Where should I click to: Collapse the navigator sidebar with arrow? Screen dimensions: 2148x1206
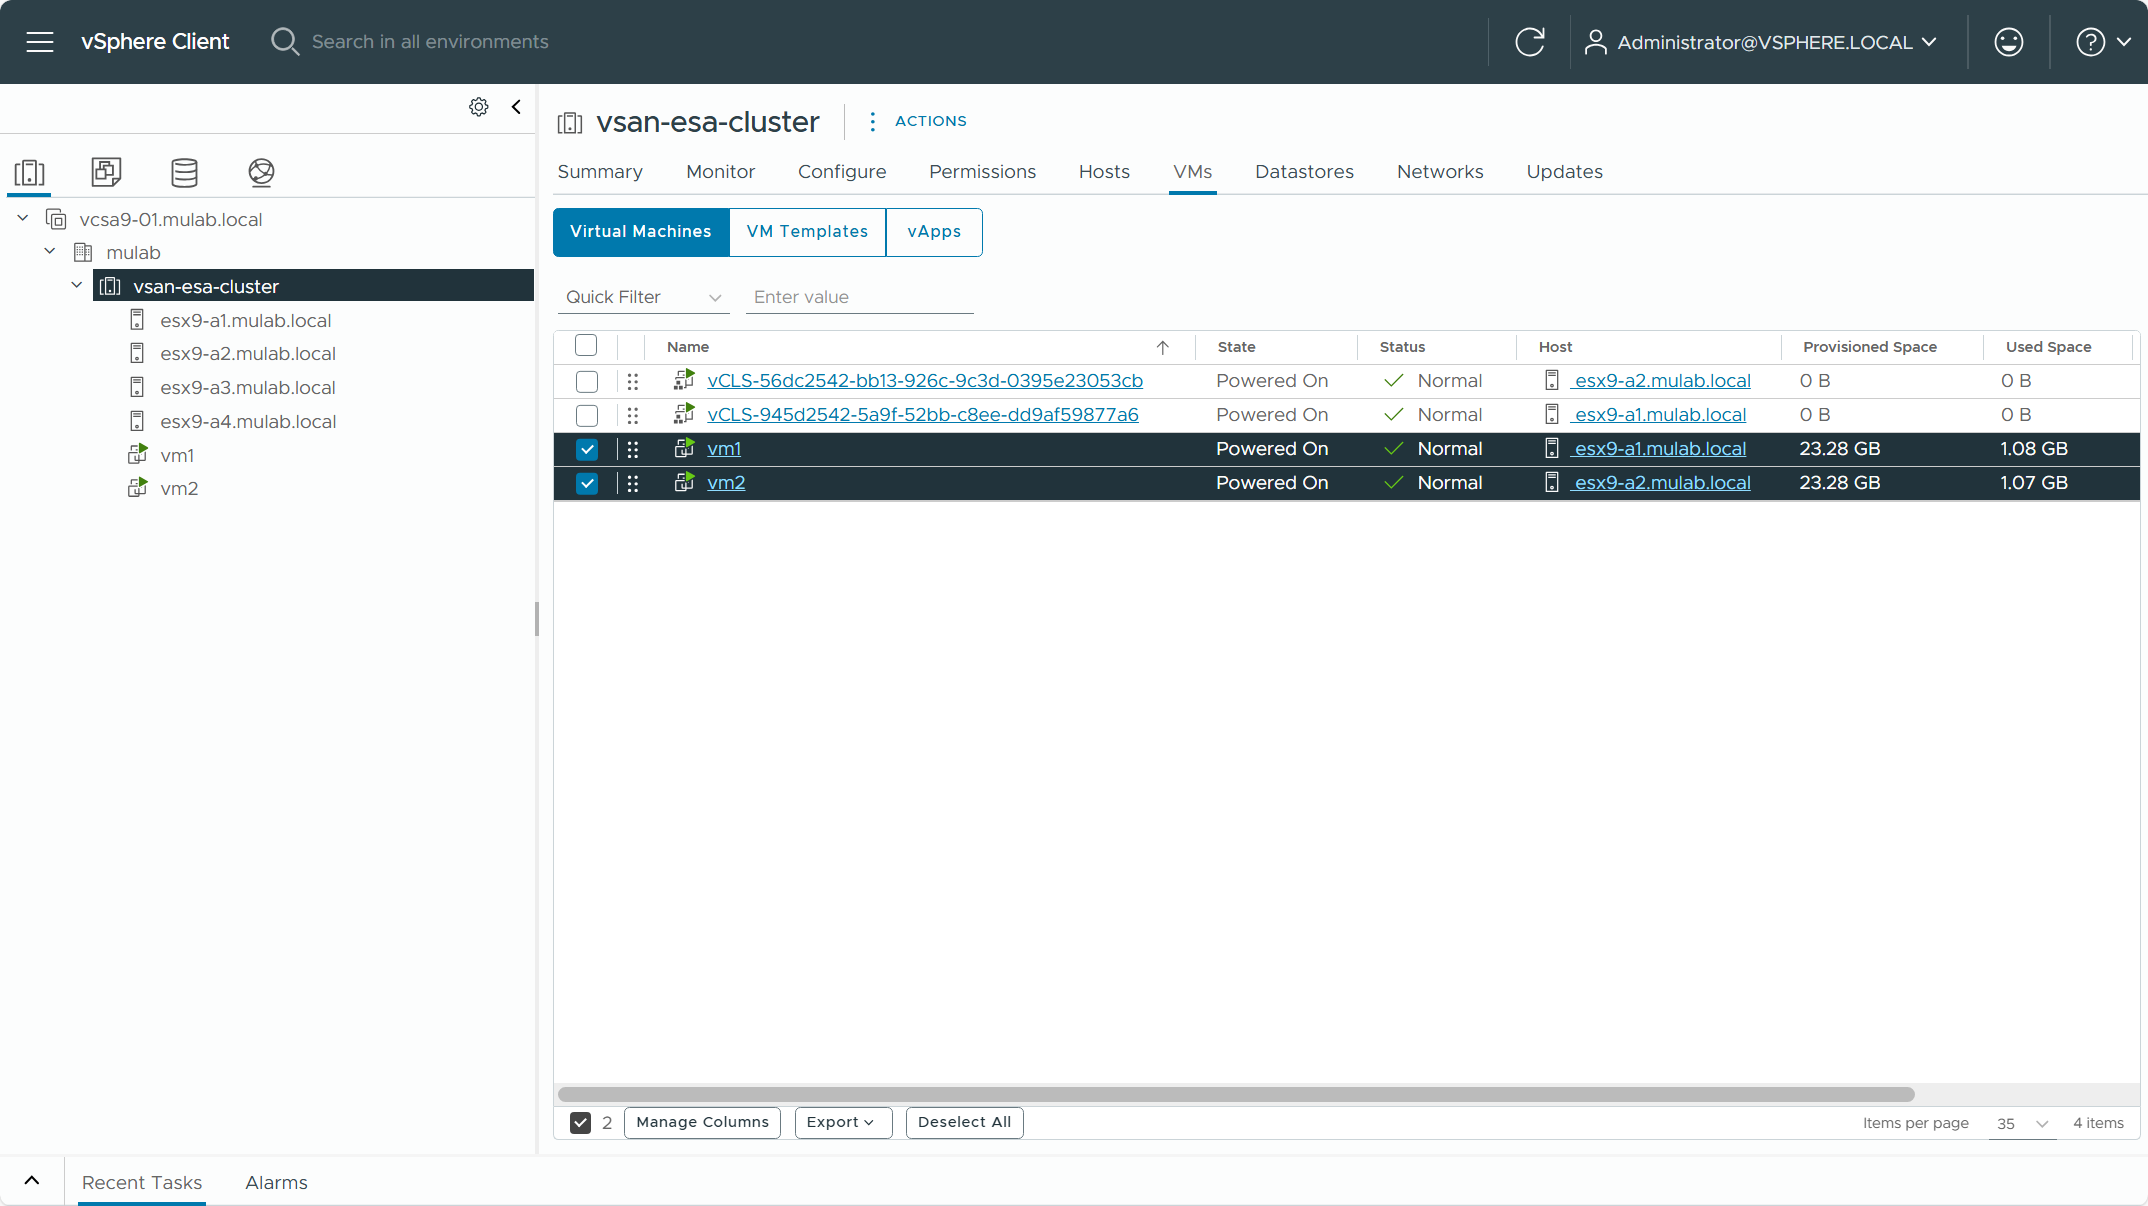[516, 107]
